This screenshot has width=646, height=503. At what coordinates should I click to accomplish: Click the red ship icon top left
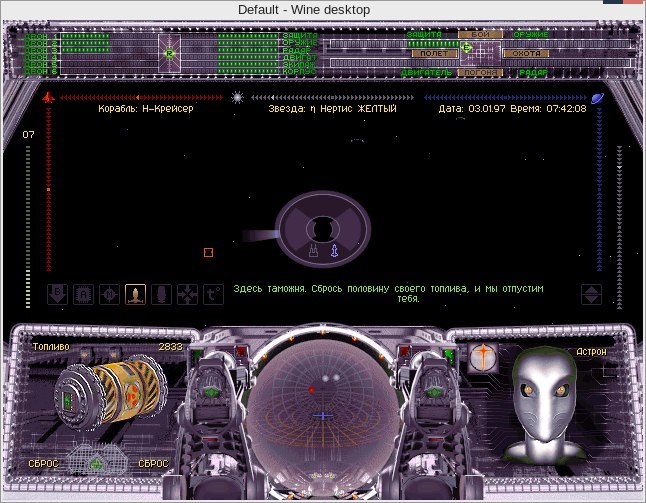[48, 97]
